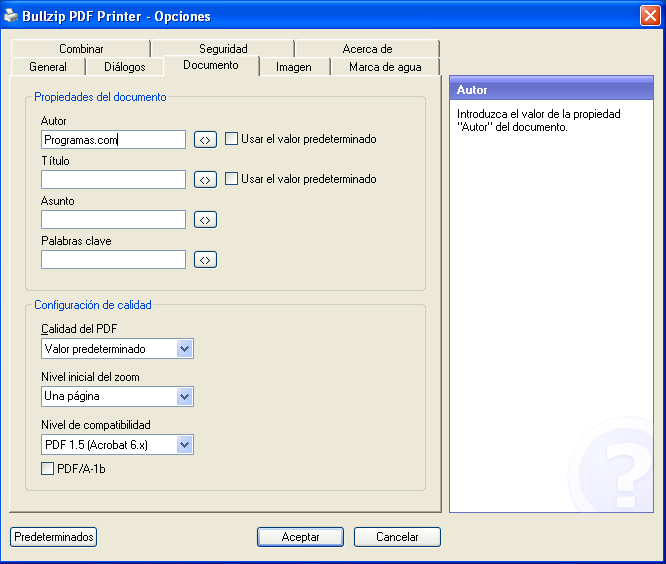The height and width of the screenshot is (564, 666).
Task: Select the Documento tab
Action: [x=211, y=65]
